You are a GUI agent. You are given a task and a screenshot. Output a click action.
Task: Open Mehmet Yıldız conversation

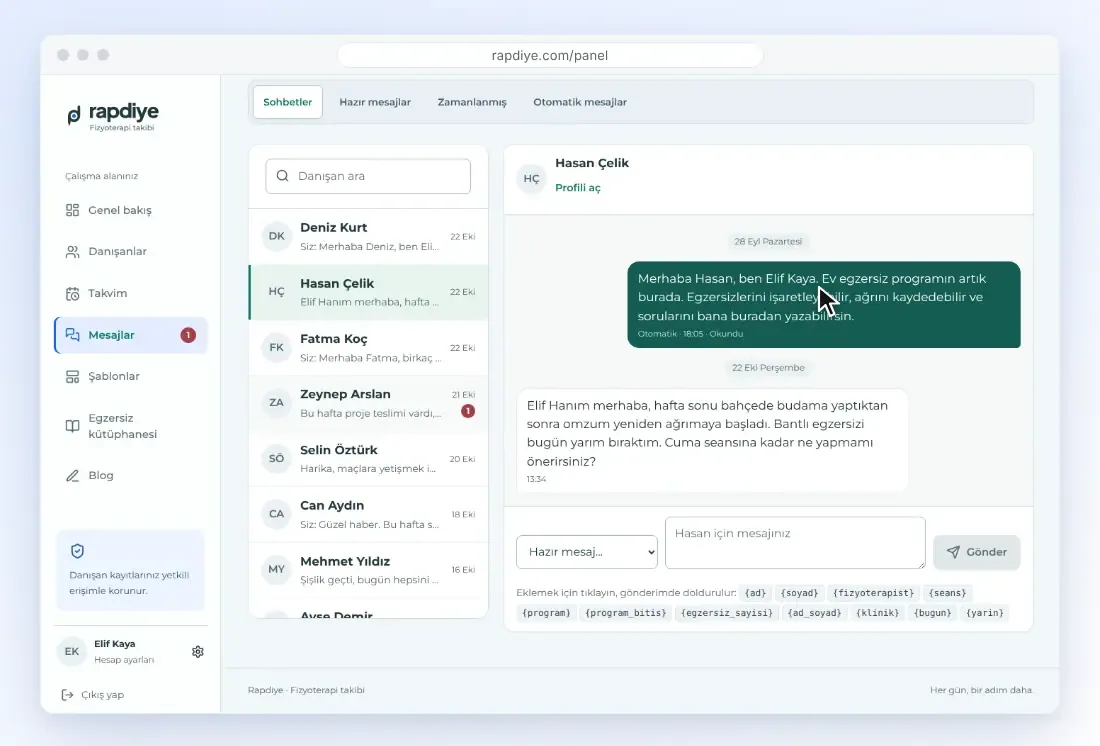tap(368, 570)
